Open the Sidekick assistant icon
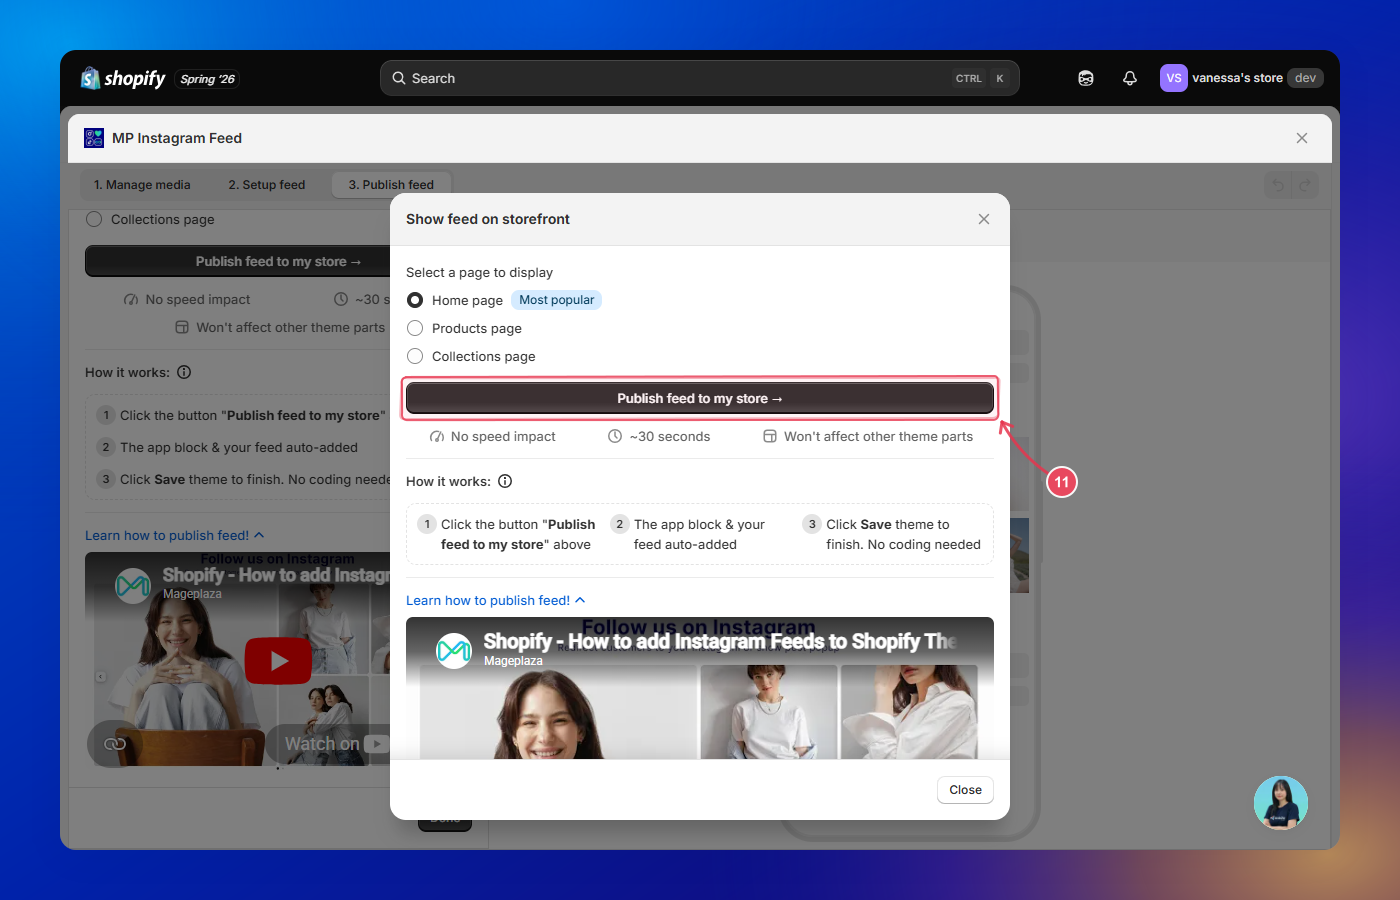The height and width of the screenshot is (900, 1400). [1086, 78]
